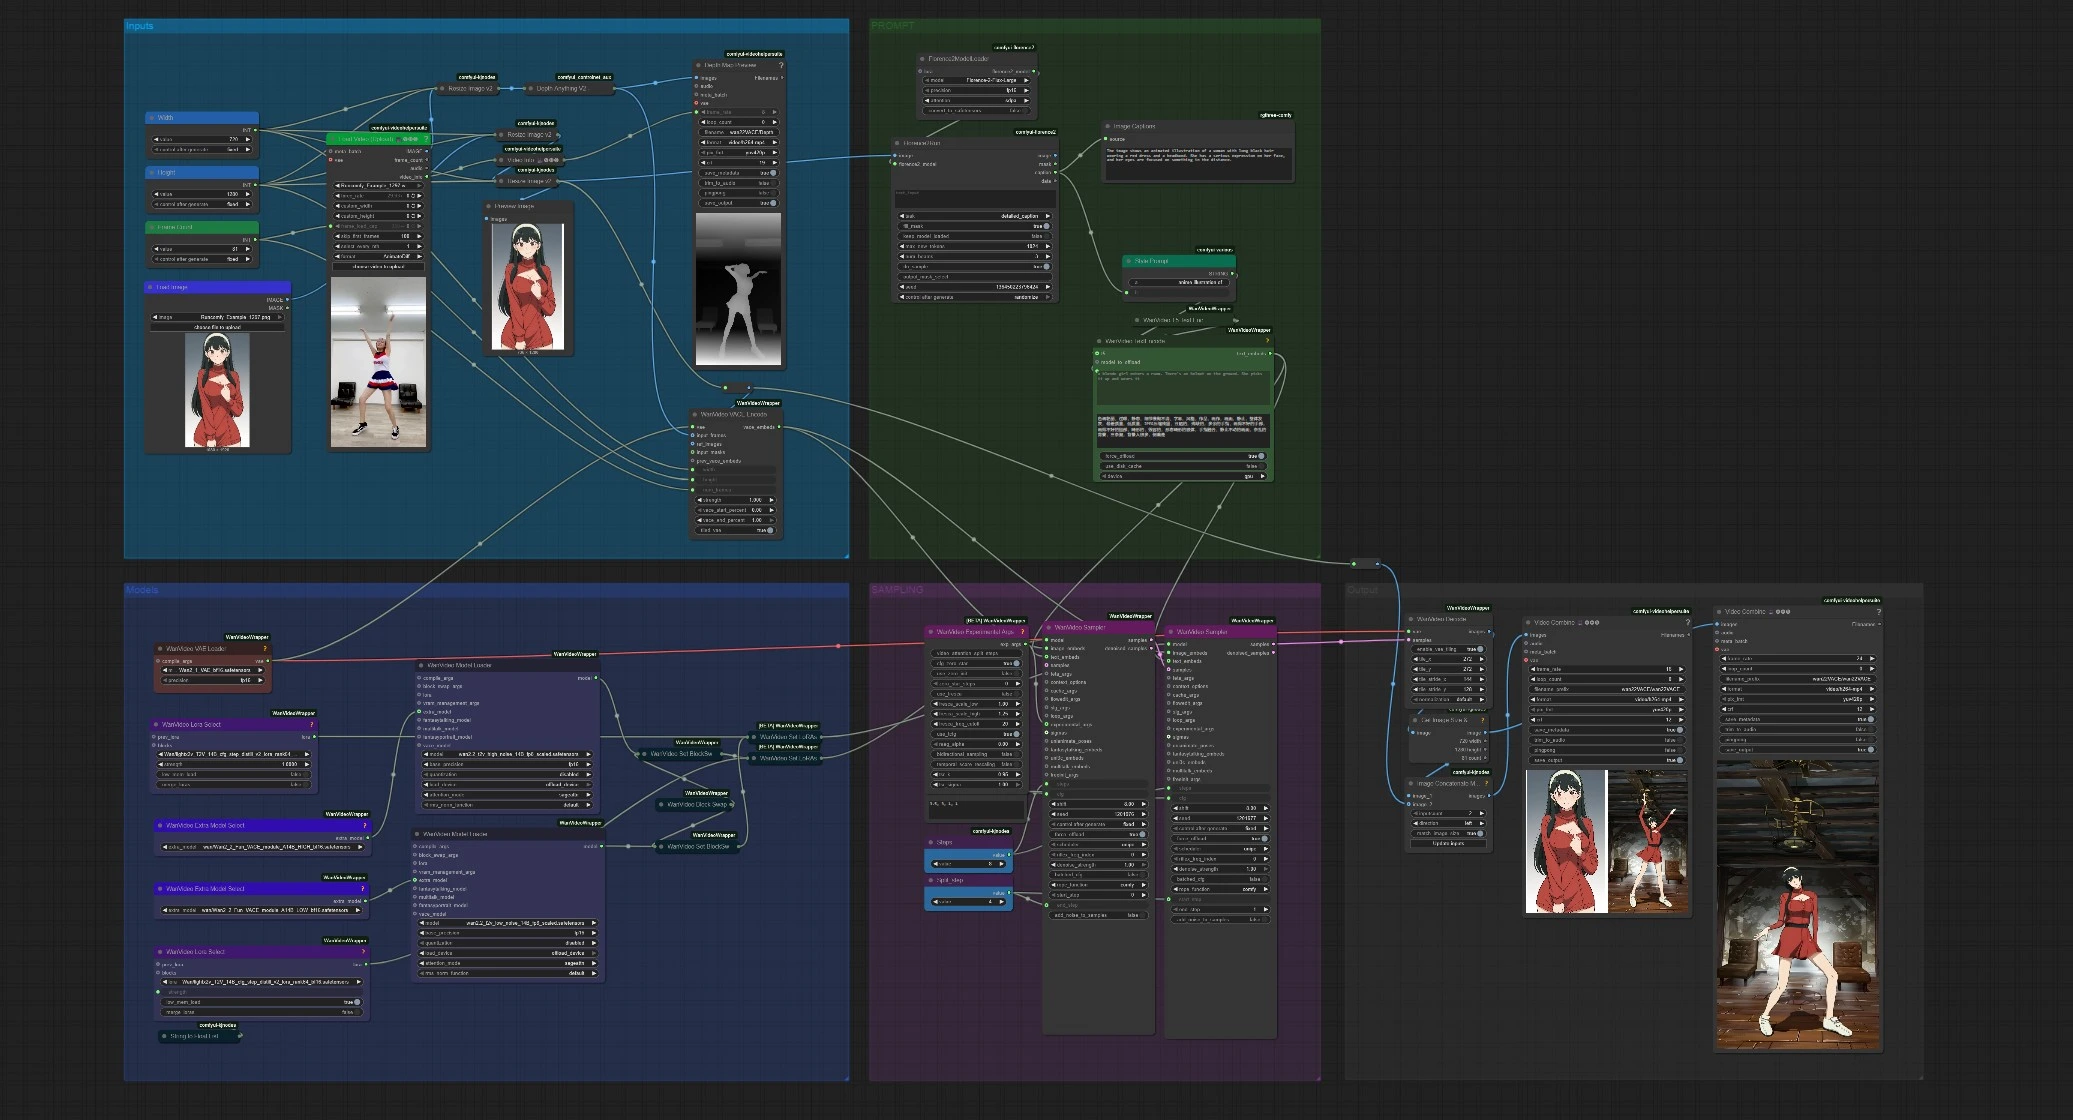This screenshot has width=2073, height=1120.
Task: Click help icon on WanVideo Experimental Args node
Action: pos(1022,632)
